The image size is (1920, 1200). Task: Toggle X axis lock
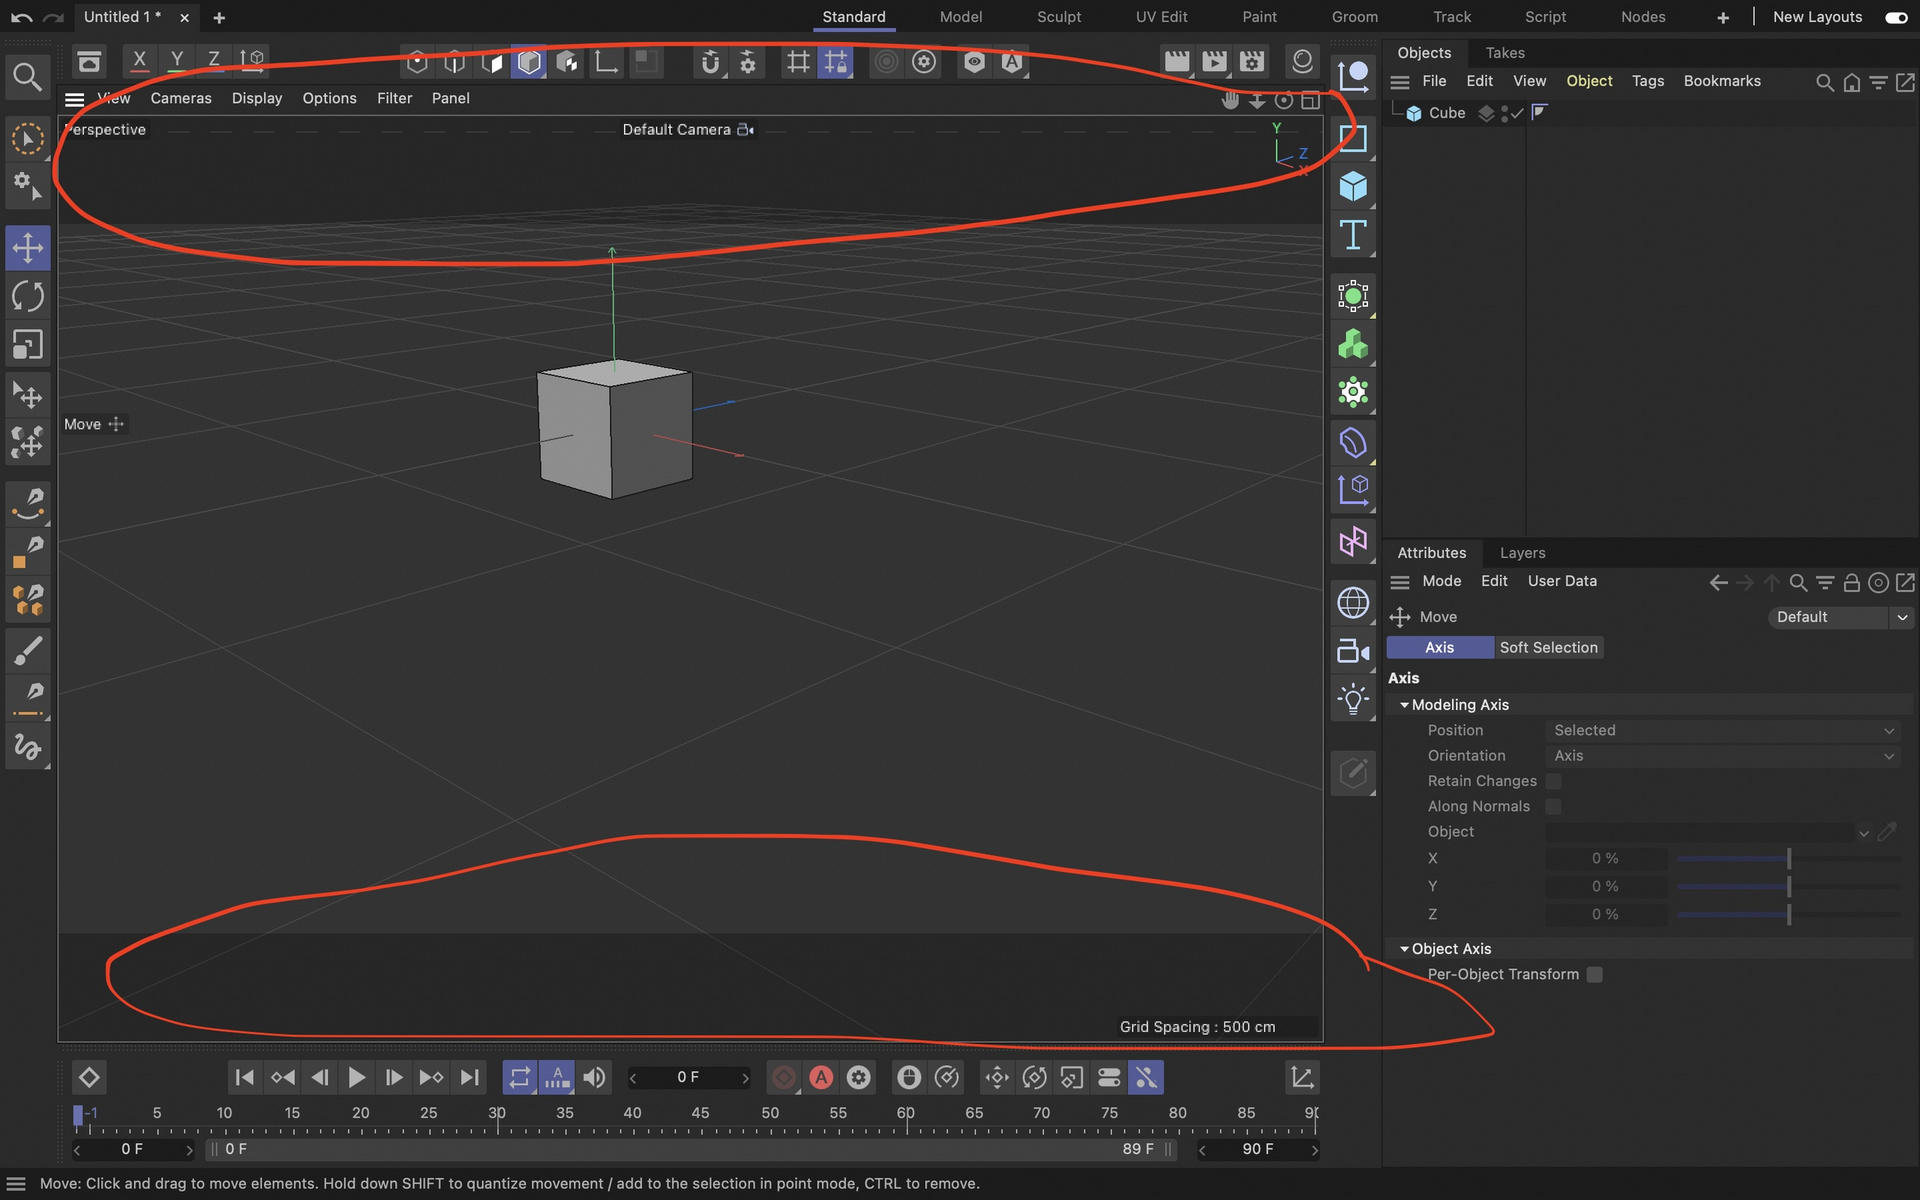click(x=139, y=60)
